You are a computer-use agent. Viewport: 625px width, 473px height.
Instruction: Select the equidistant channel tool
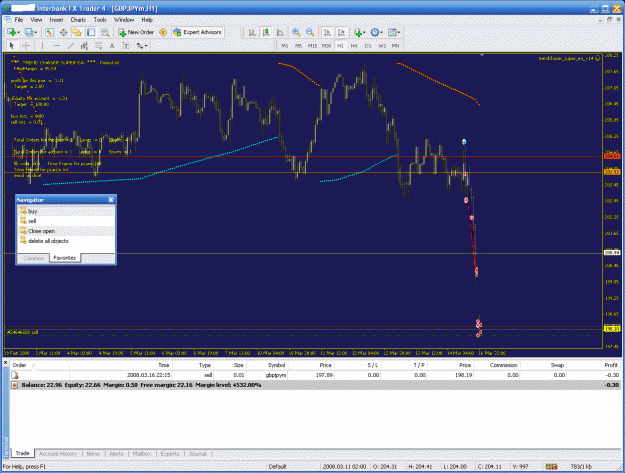coord(84,46)
